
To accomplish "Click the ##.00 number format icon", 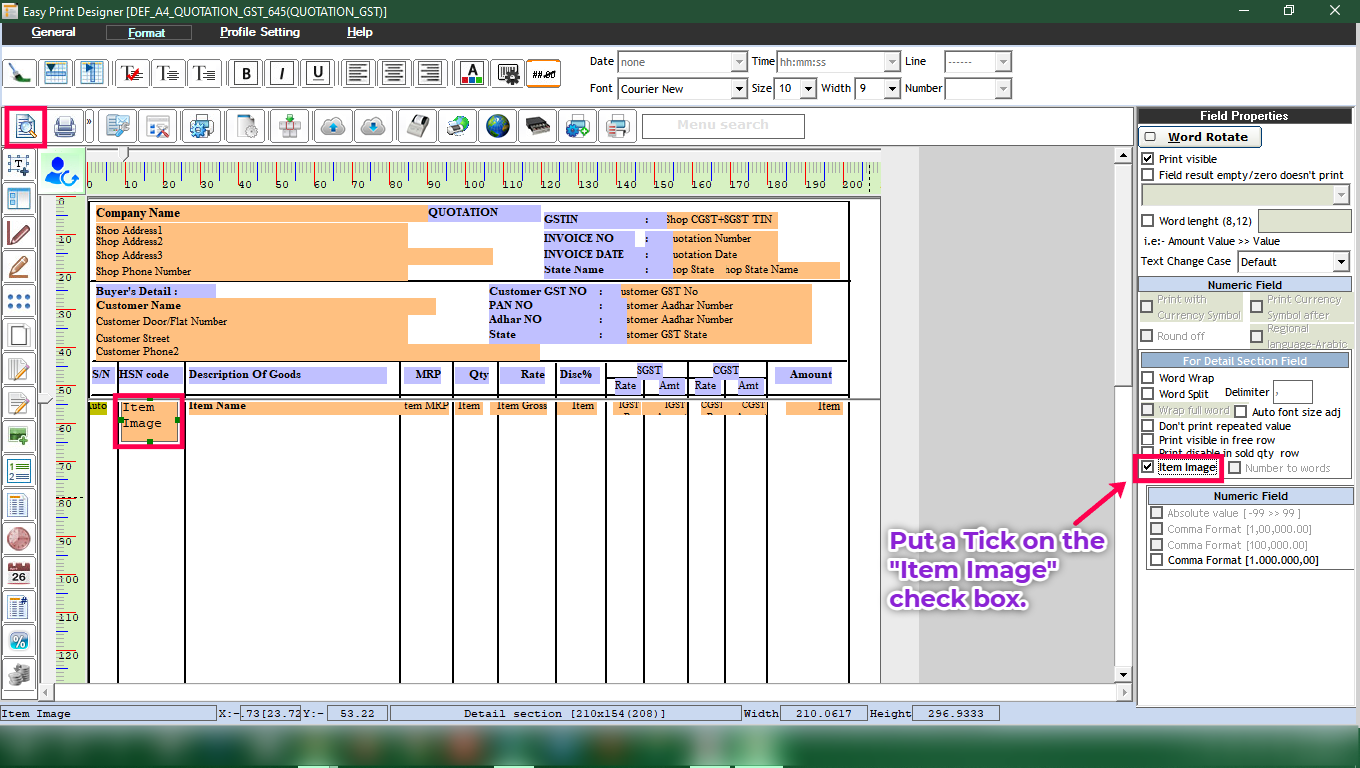I will (x=544, y=73).
